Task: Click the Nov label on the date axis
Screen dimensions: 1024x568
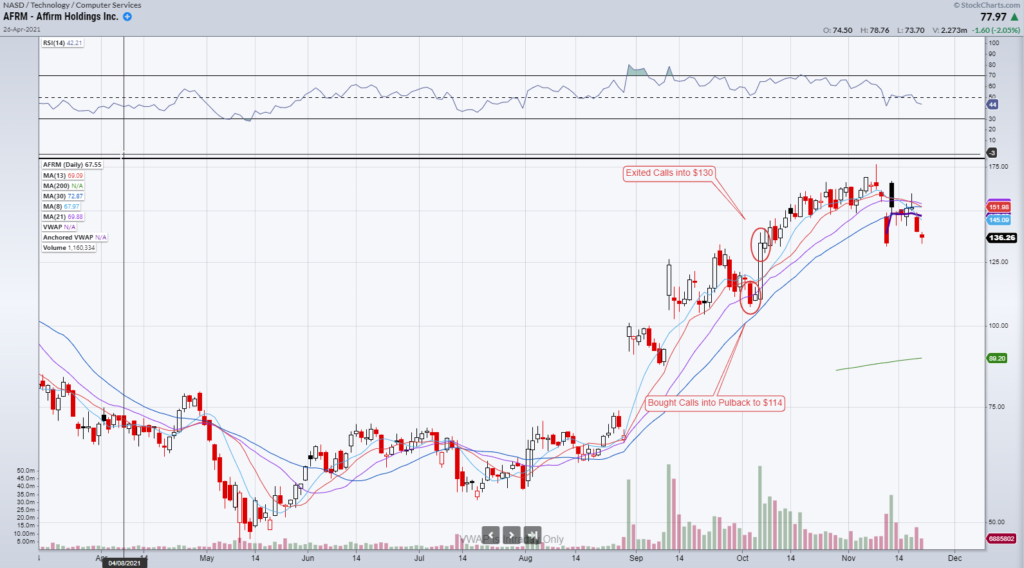Action: (848, 558)
